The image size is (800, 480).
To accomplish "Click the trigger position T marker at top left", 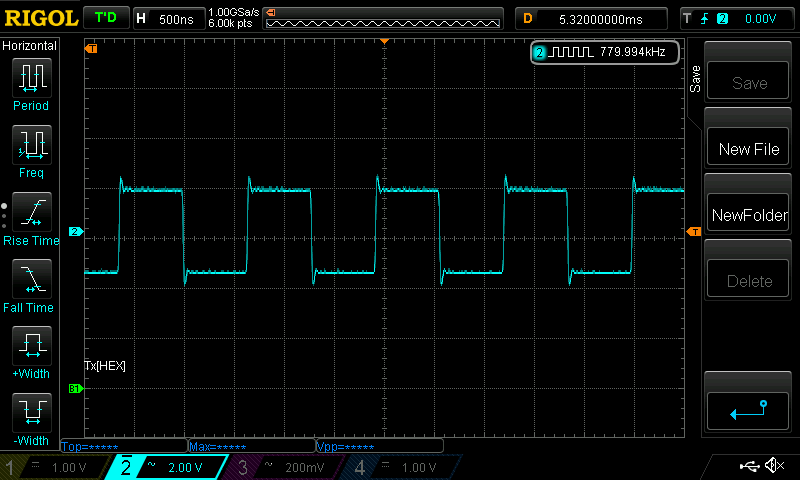I will pos(91,48).
